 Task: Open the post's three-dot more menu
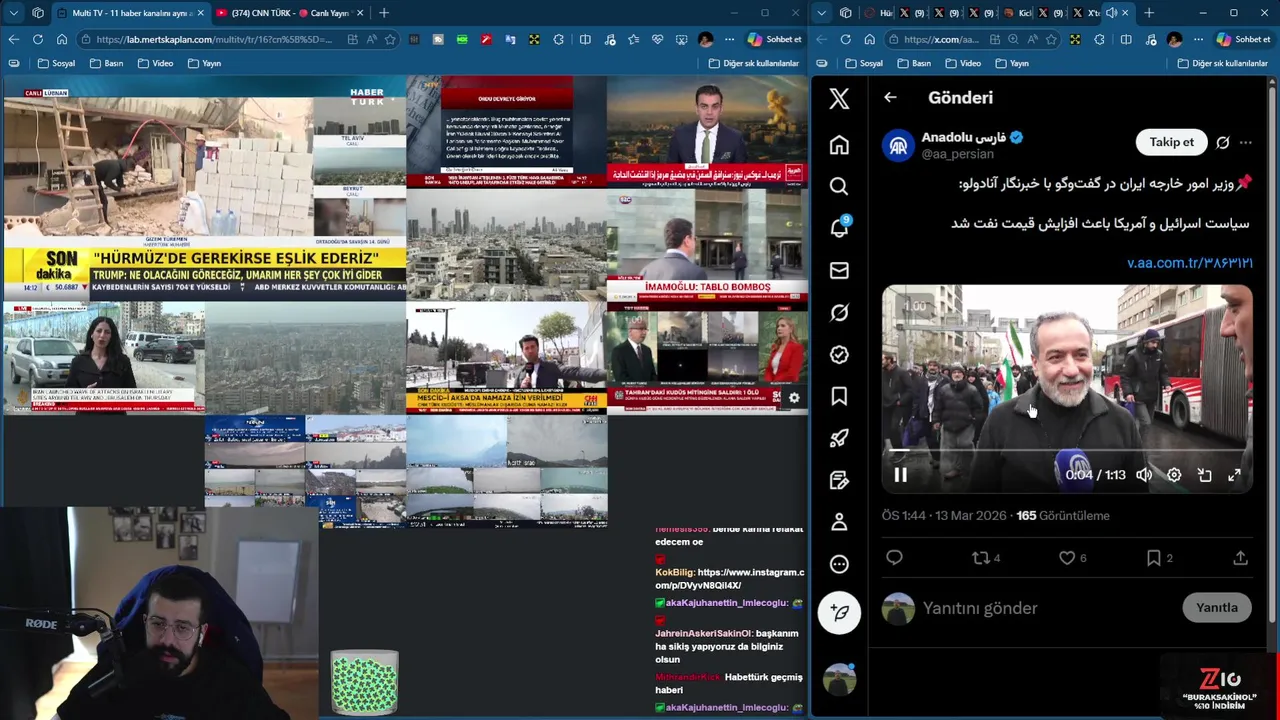[x=1245, y=142]
